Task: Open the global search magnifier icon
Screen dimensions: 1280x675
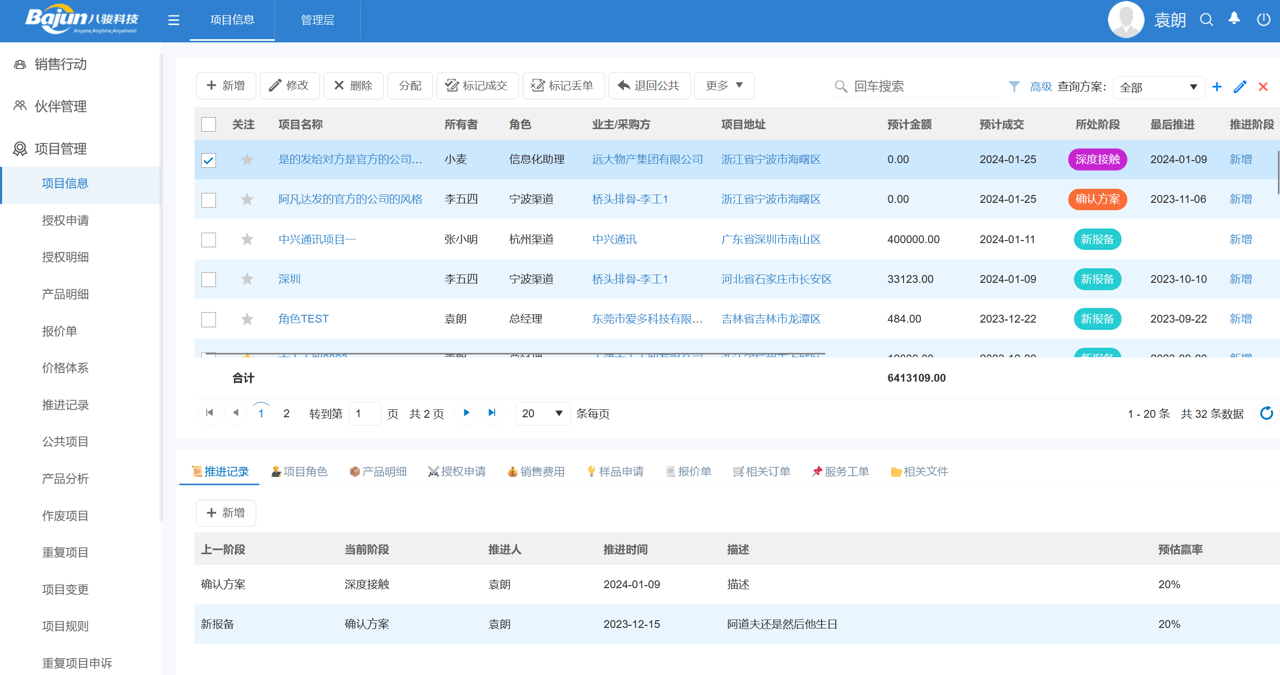Action: tap(1206, 19)
